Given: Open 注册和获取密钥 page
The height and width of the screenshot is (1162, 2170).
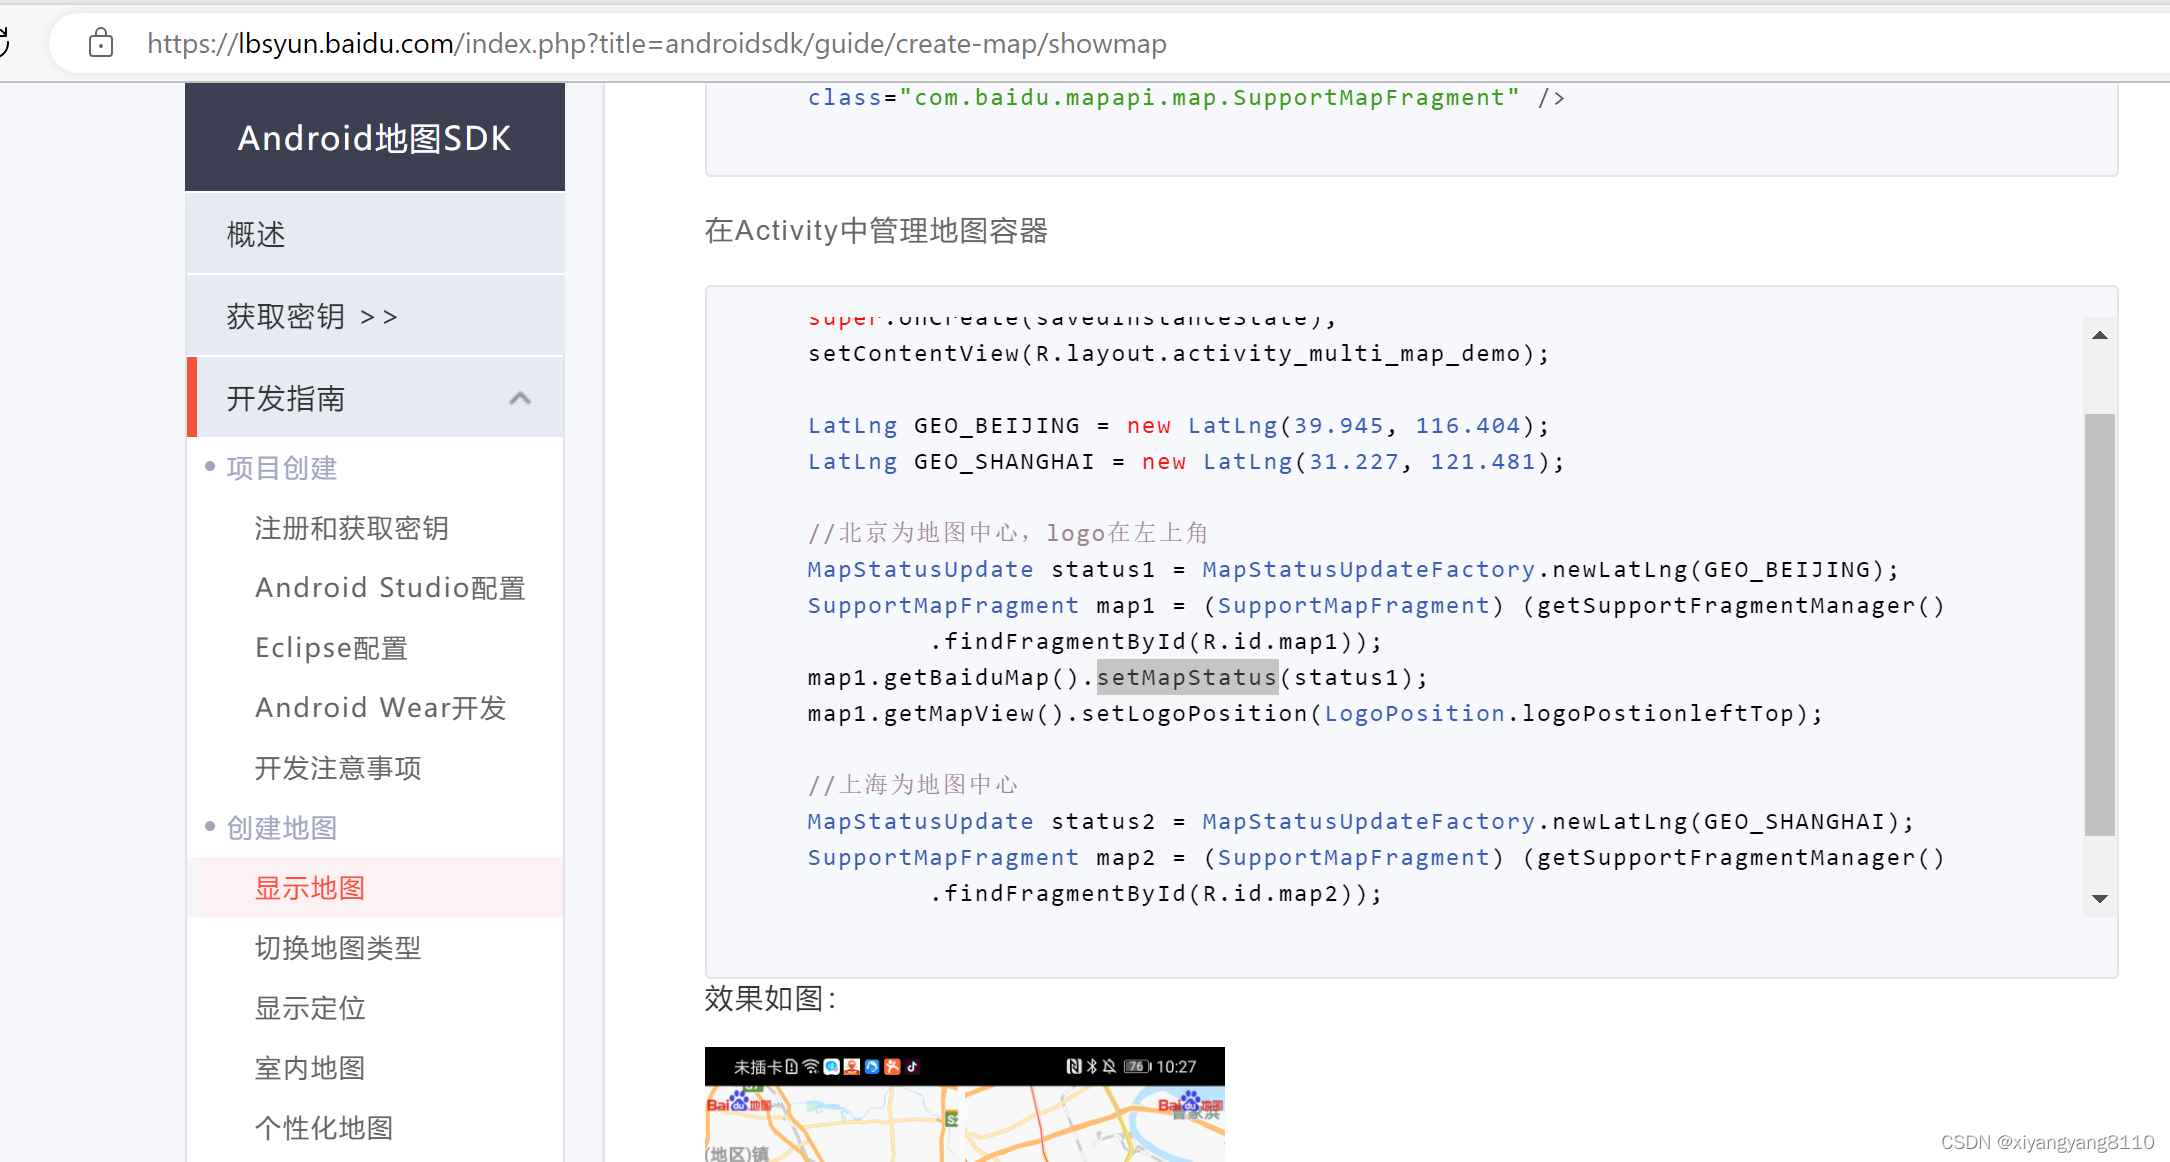Looking at the screenshot, I should [351, 528].
